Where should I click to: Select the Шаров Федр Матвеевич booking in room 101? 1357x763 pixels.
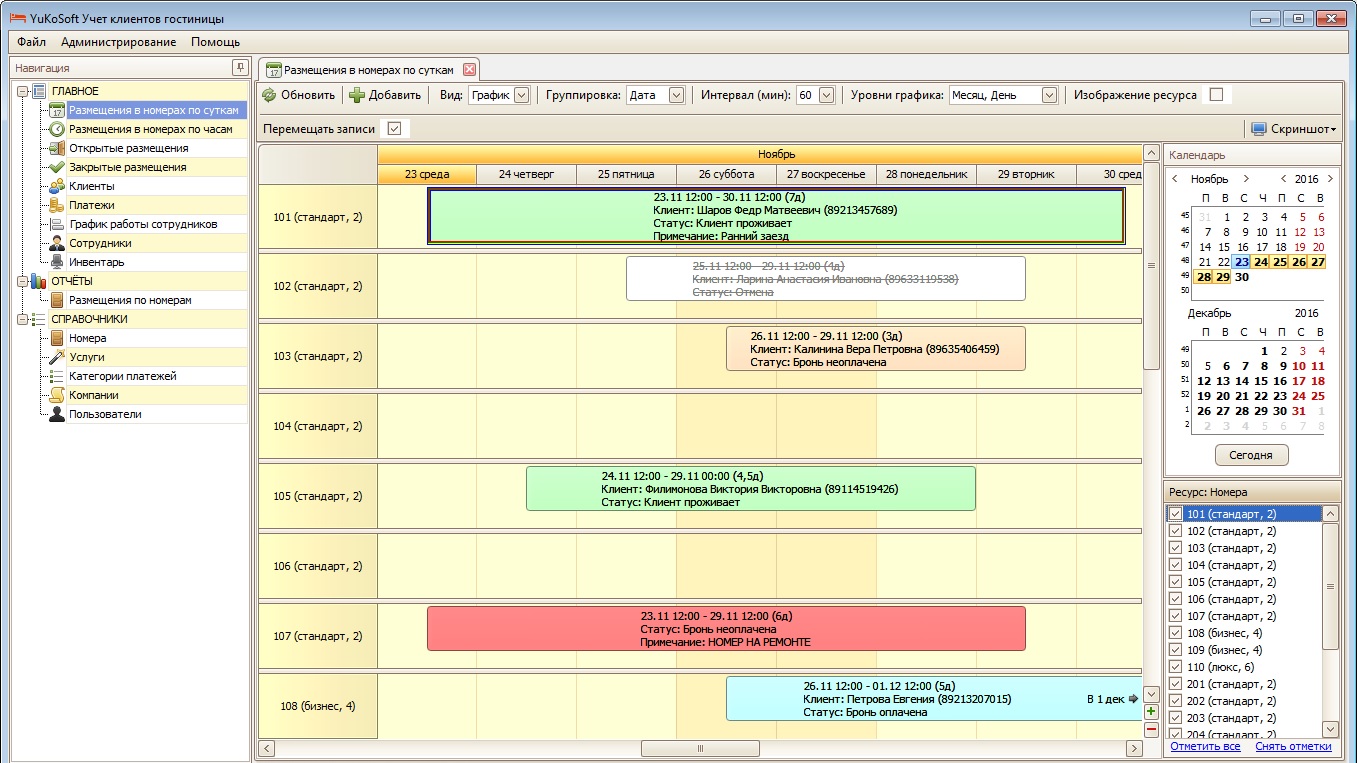click(x=776, y=216)
